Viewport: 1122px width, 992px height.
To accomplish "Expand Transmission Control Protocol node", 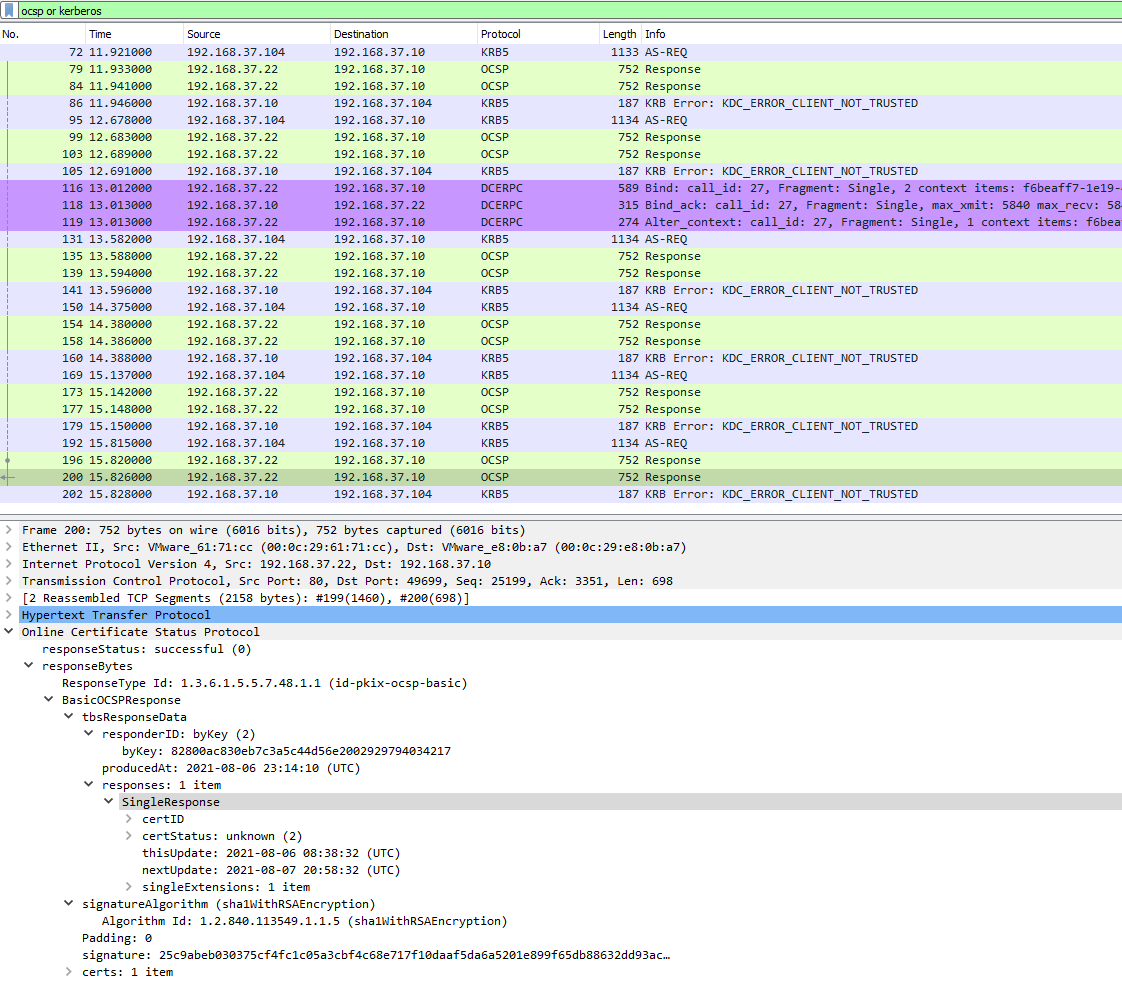I will click(8, 580).
